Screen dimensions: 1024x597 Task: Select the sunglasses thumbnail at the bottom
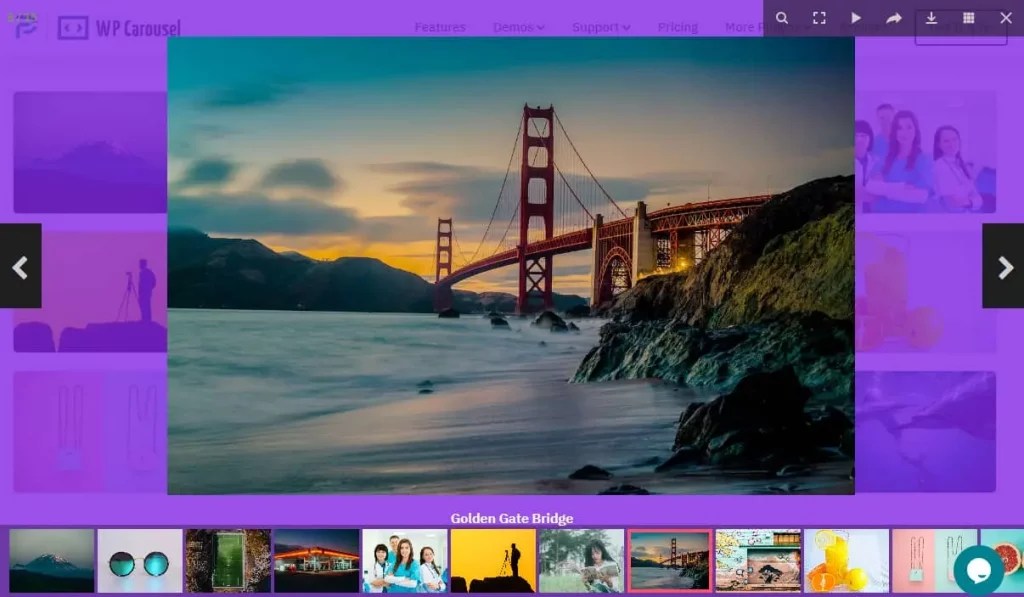click(x=139, y=559)
